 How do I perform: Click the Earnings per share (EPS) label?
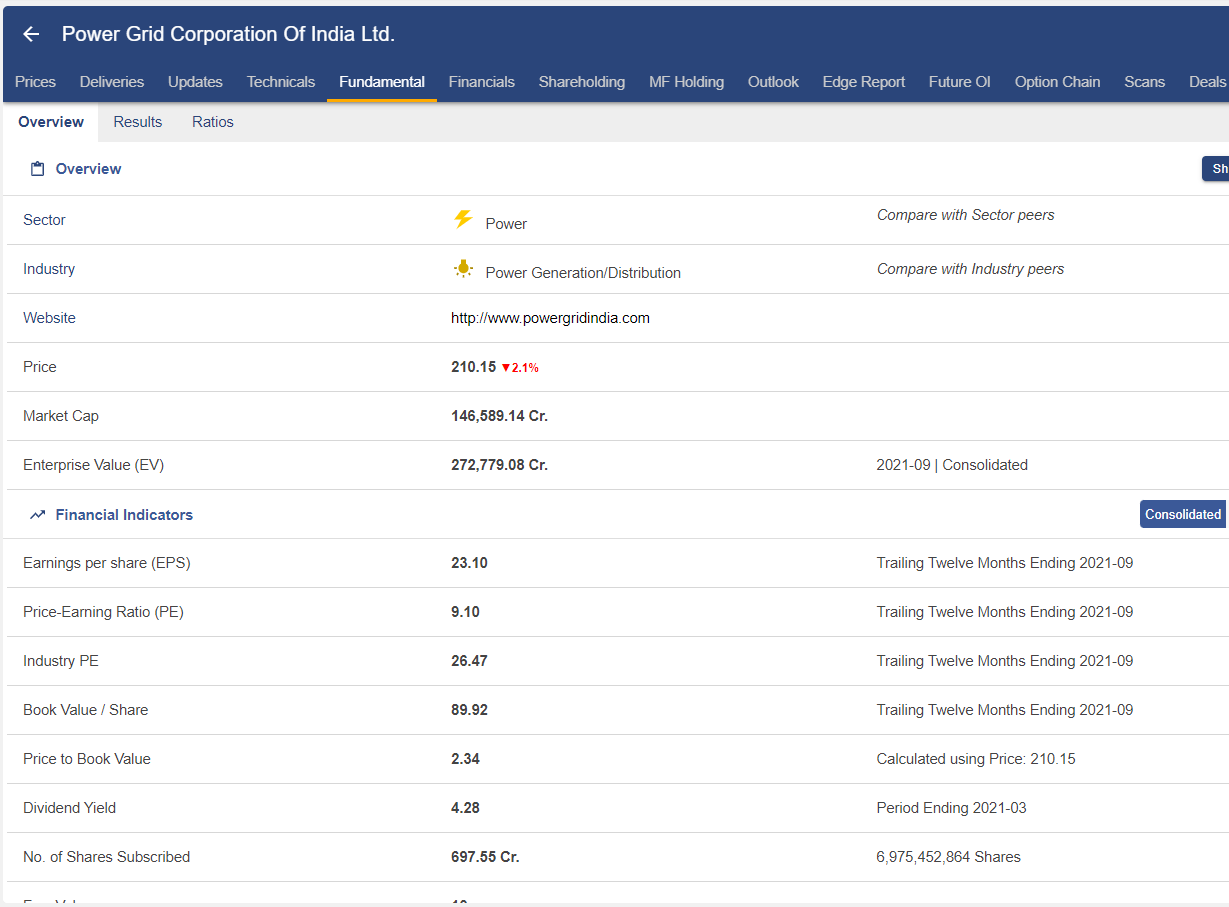pos(107,563)
